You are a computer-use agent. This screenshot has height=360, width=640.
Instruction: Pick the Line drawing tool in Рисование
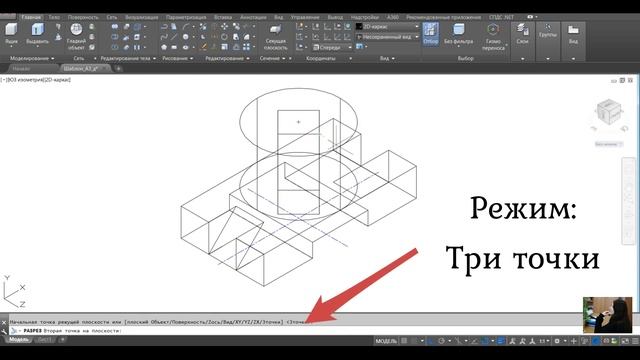[174, 37]
